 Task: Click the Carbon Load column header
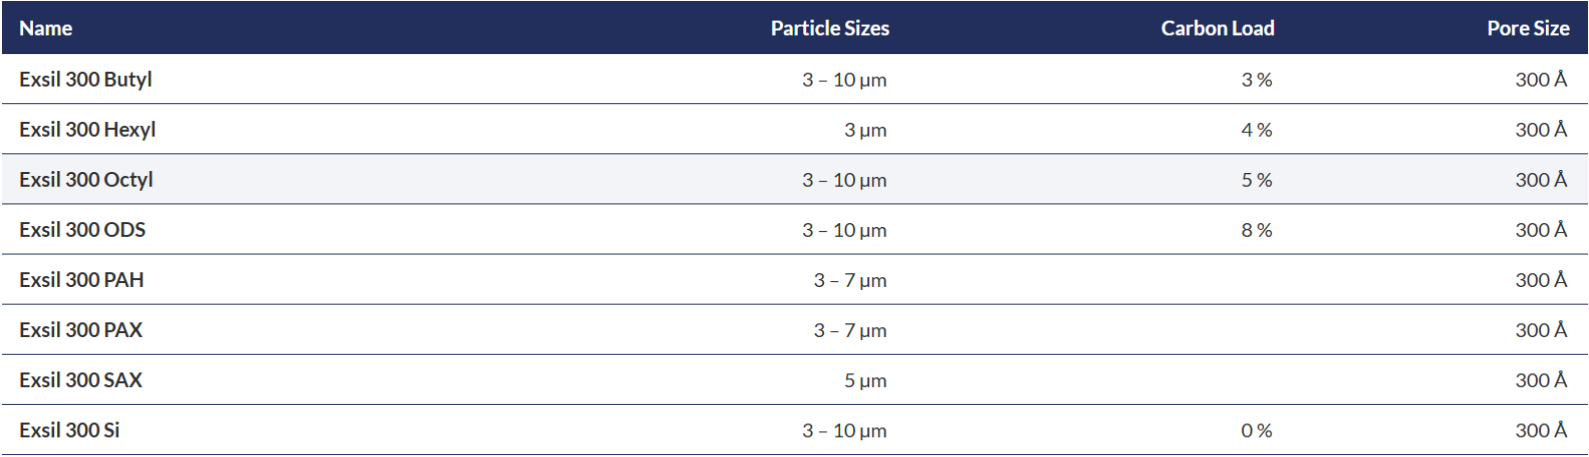click(x=1217, y=28)
